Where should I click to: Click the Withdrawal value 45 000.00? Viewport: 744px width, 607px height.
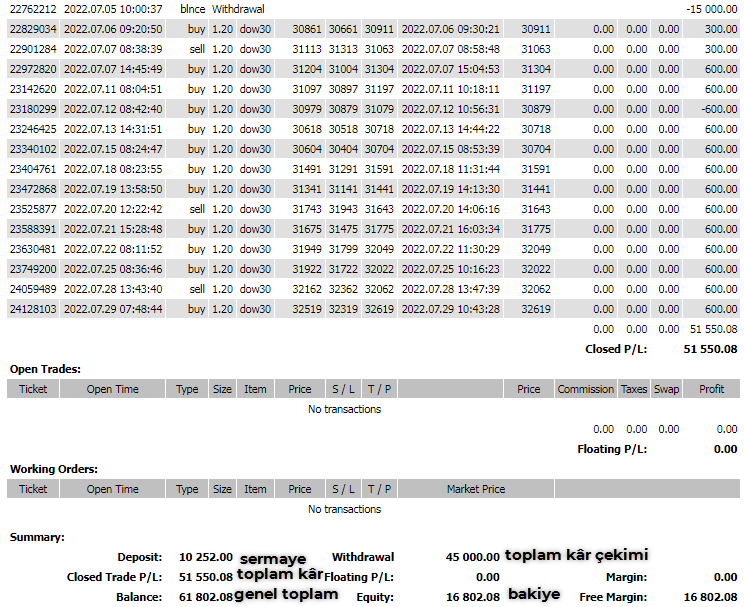[x=473, y=557]
